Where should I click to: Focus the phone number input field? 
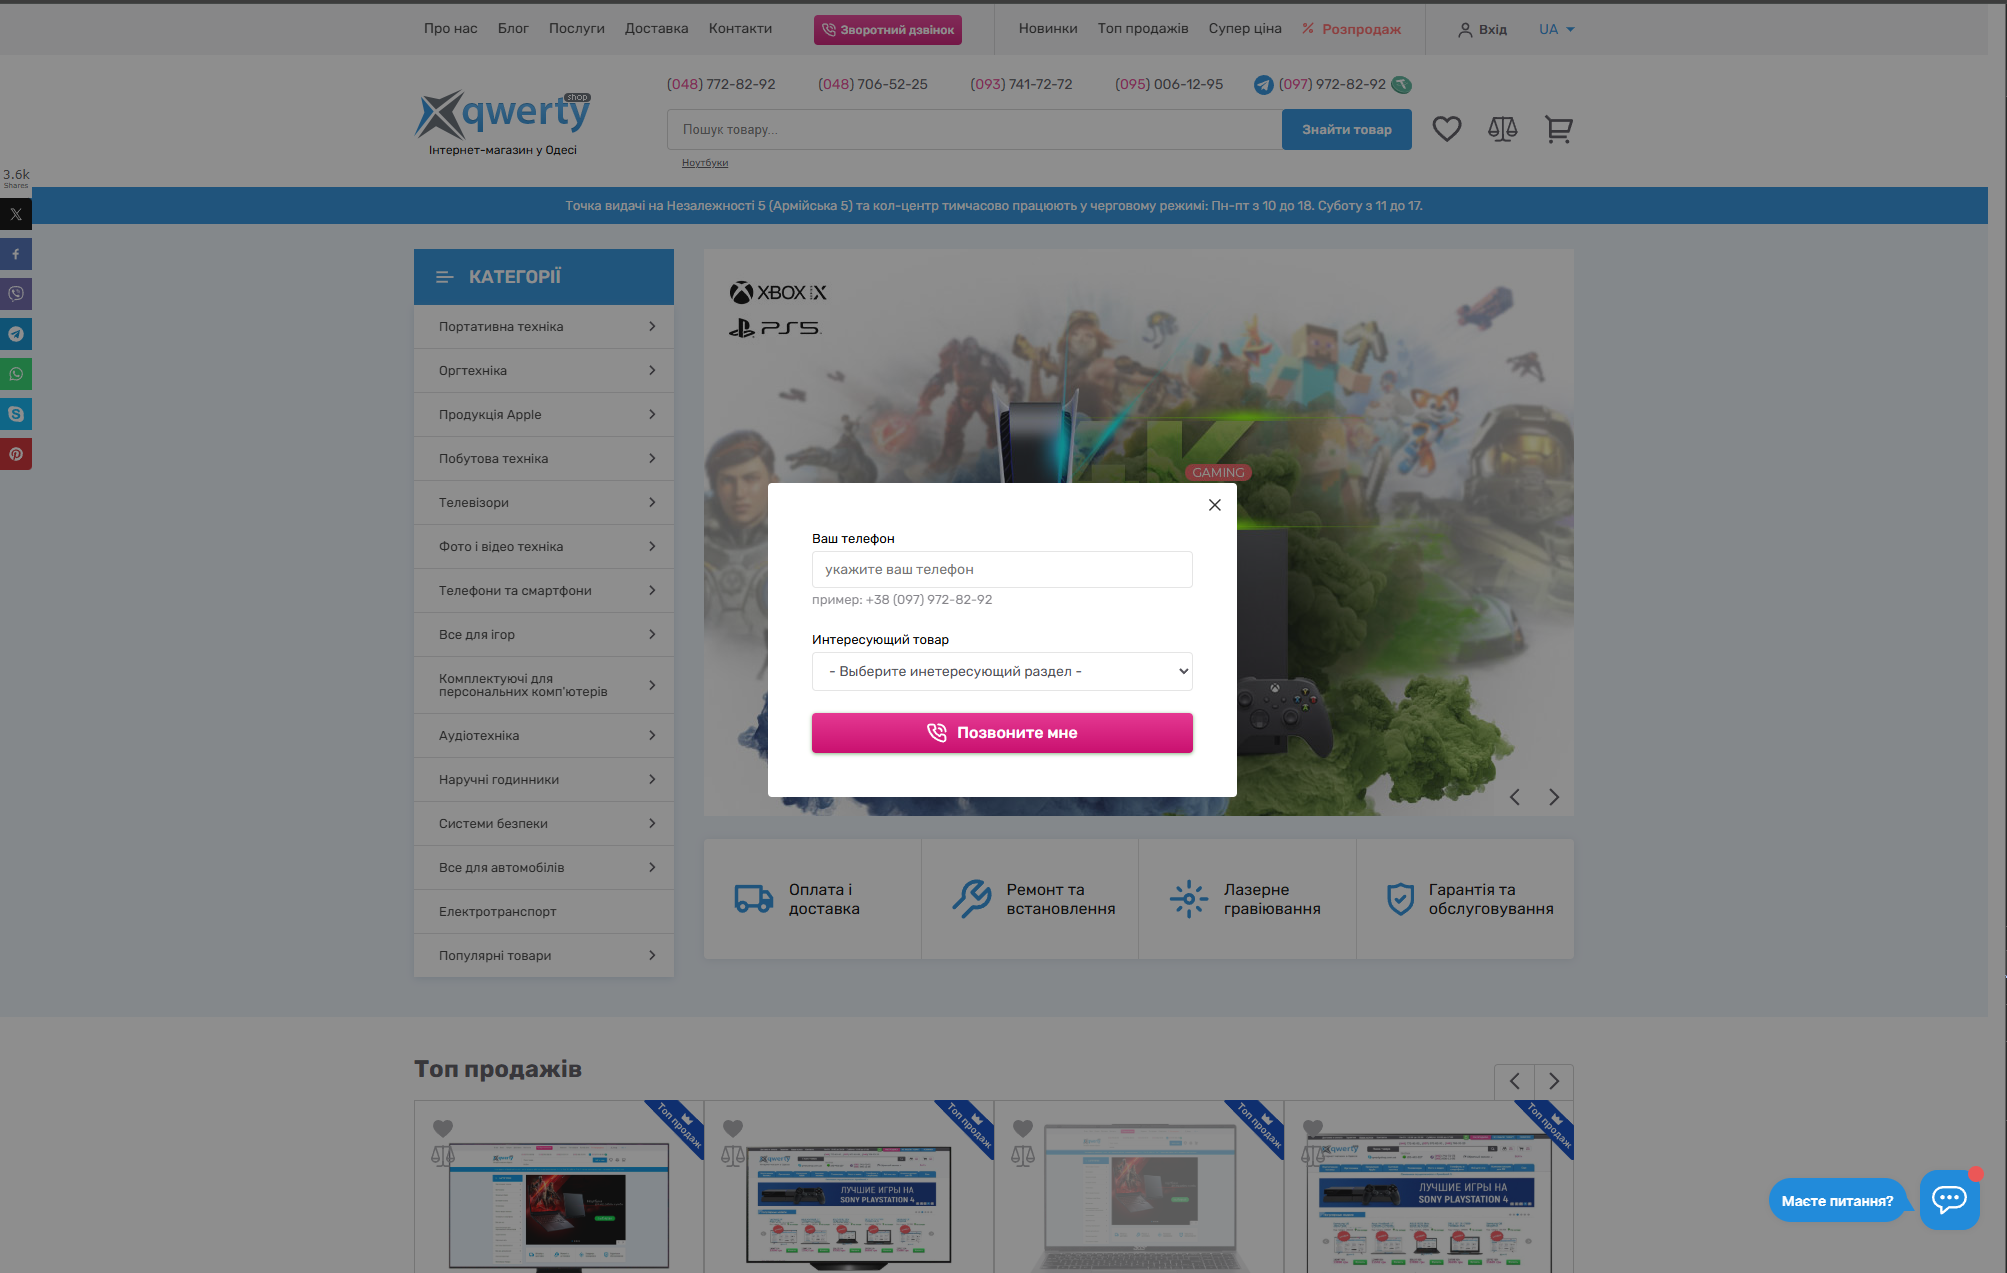[1001, 569]
